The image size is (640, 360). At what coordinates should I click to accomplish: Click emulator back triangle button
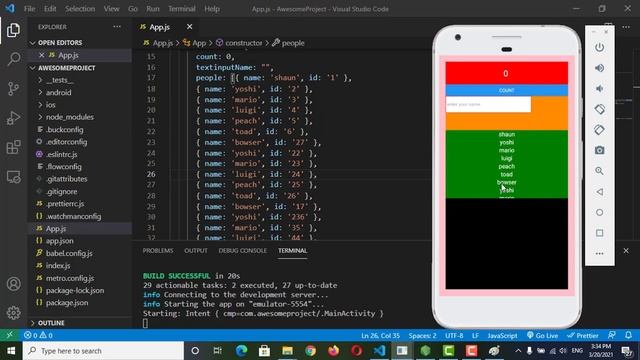coord(599,191)
